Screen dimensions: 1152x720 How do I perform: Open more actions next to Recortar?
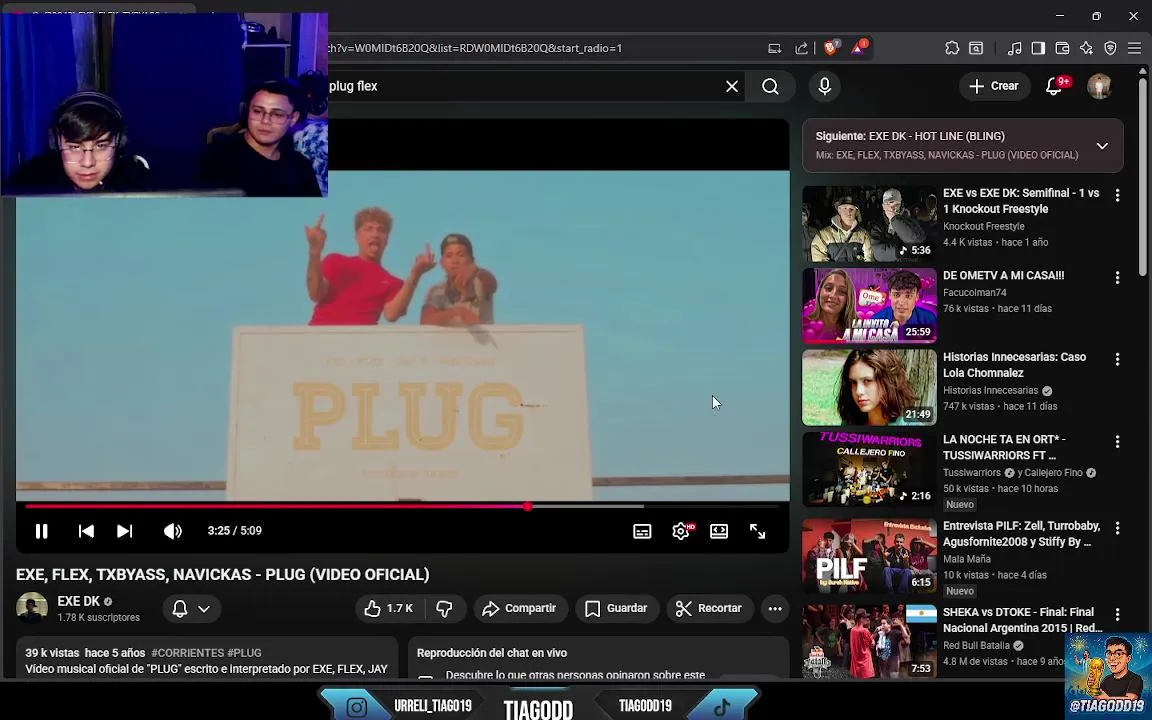774,608
